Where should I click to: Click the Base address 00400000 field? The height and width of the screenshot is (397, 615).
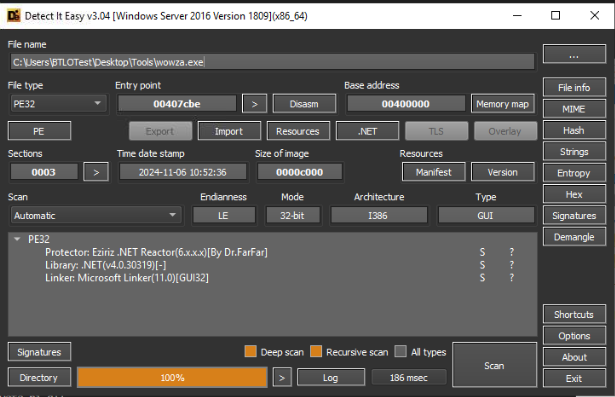[406, 104]
